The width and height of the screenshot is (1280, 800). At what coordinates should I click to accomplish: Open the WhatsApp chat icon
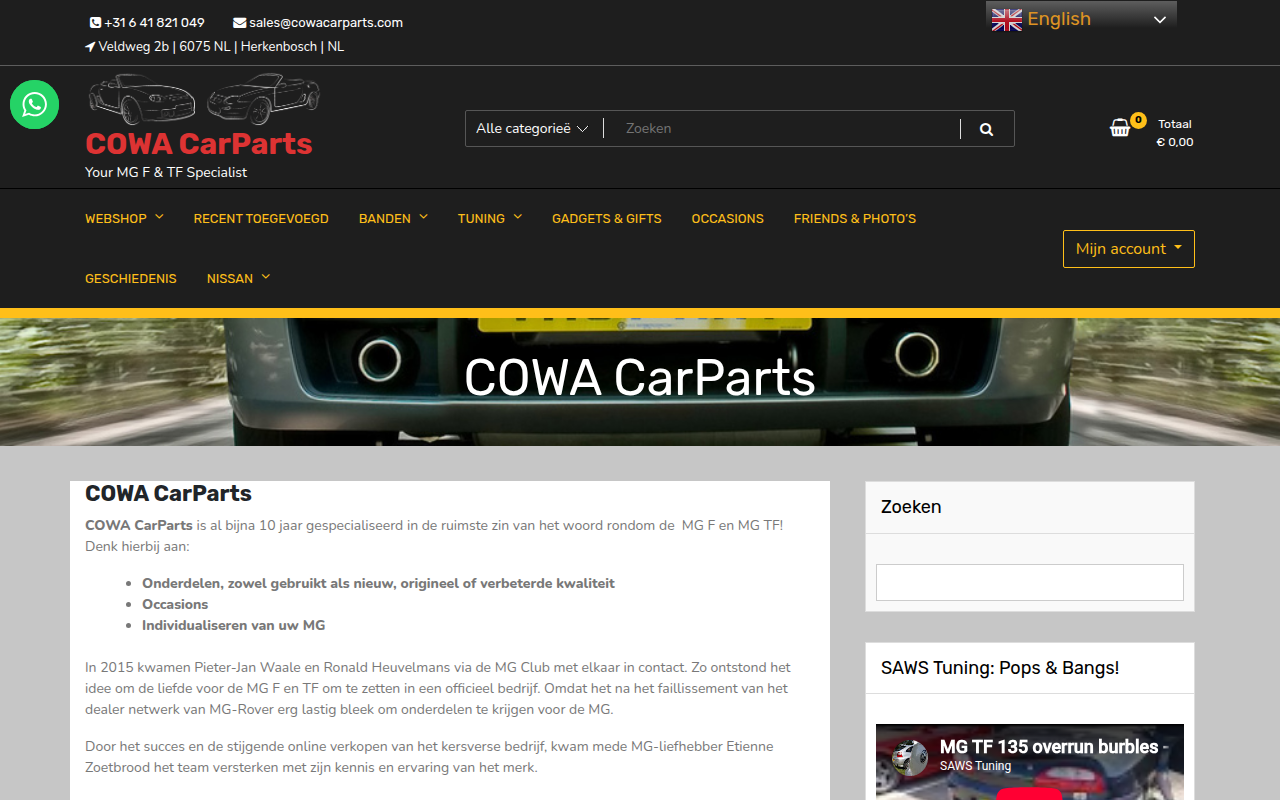tap(35, 104)
